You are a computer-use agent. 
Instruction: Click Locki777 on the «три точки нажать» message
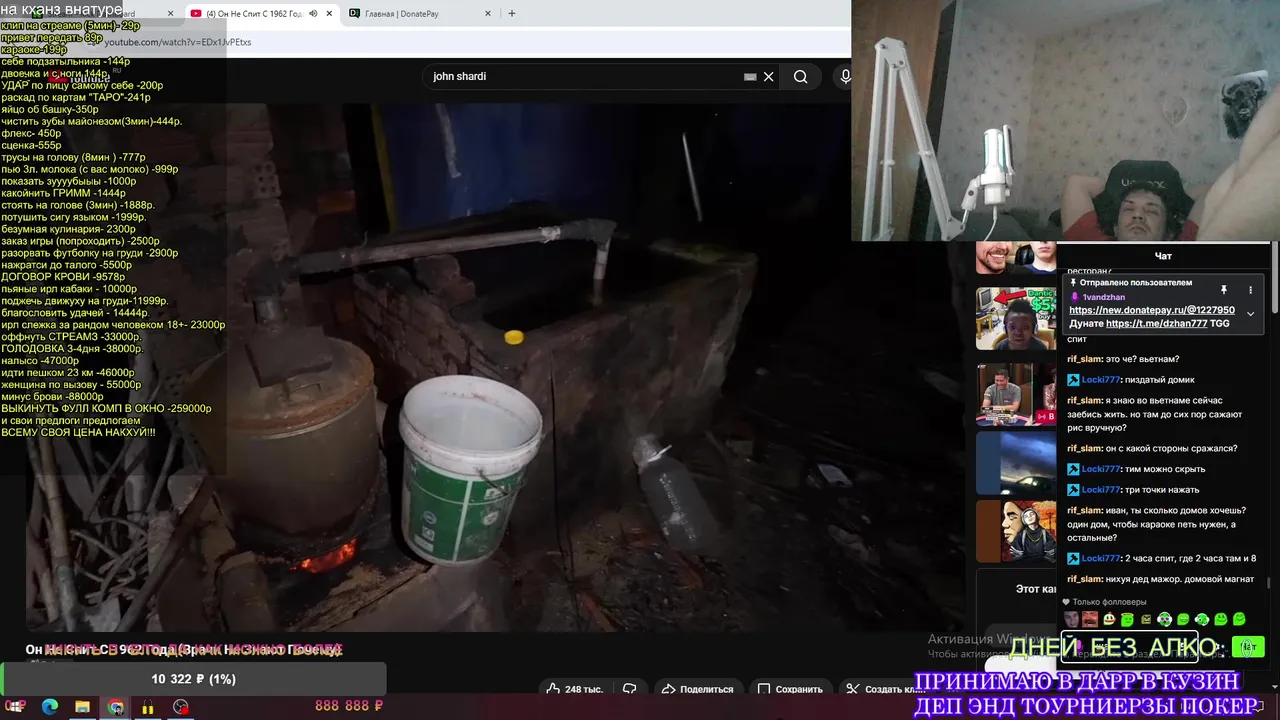coord(1101,490)
